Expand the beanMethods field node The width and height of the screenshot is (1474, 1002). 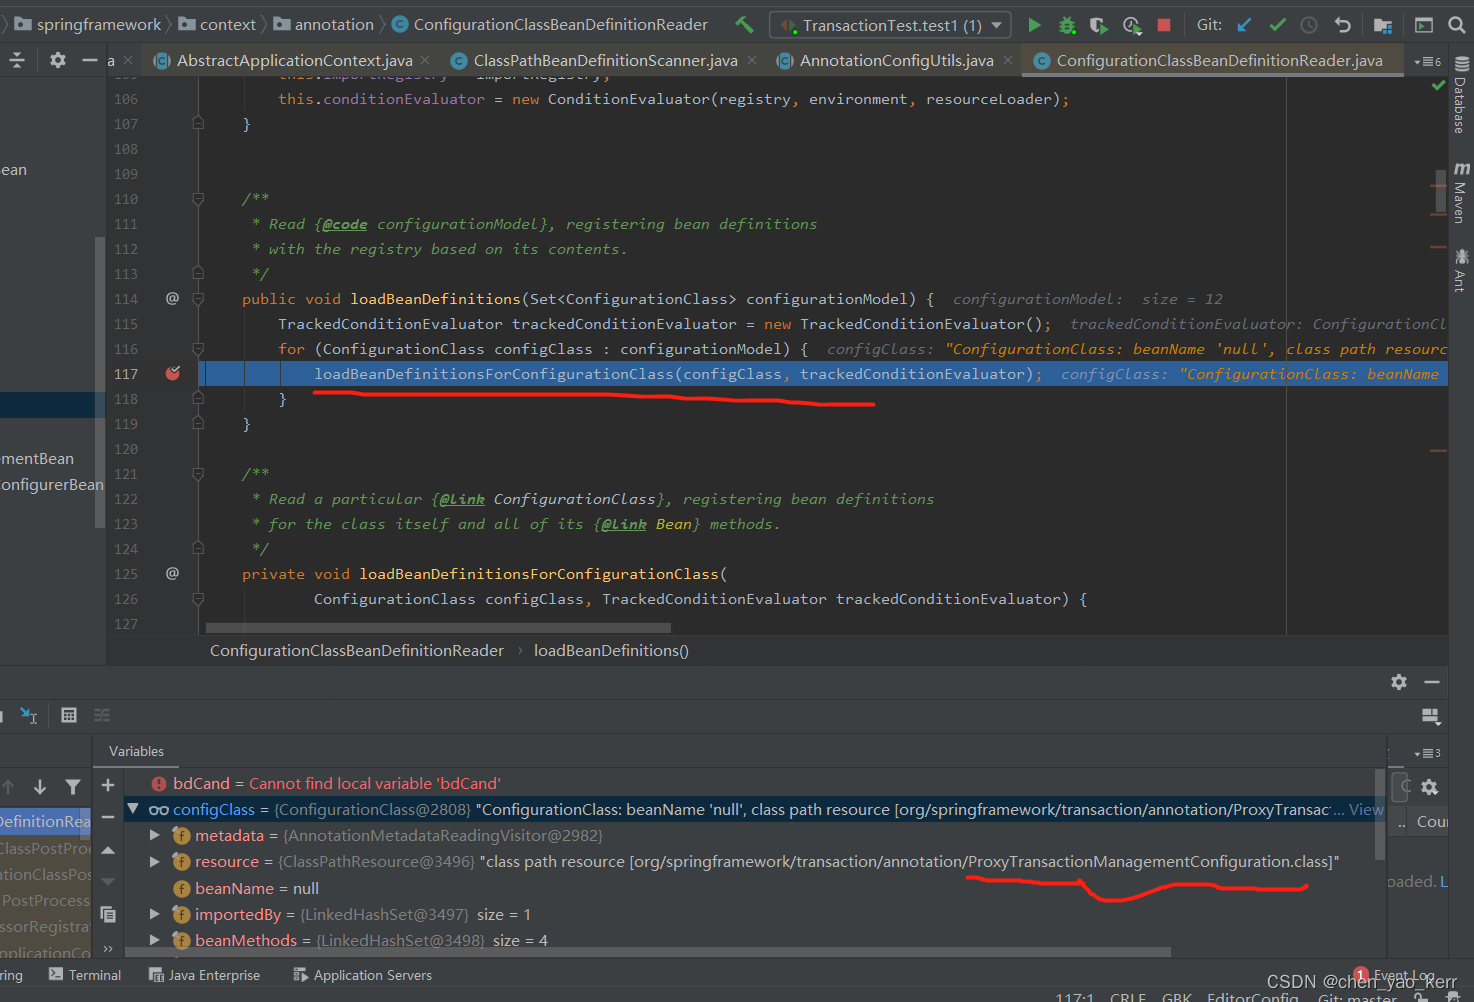point(154,939)
